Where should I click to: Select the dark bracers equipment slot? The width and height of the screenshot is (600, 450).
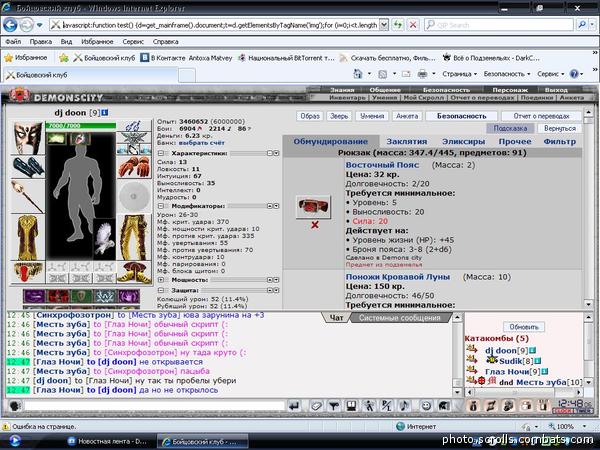coord(28,167)
